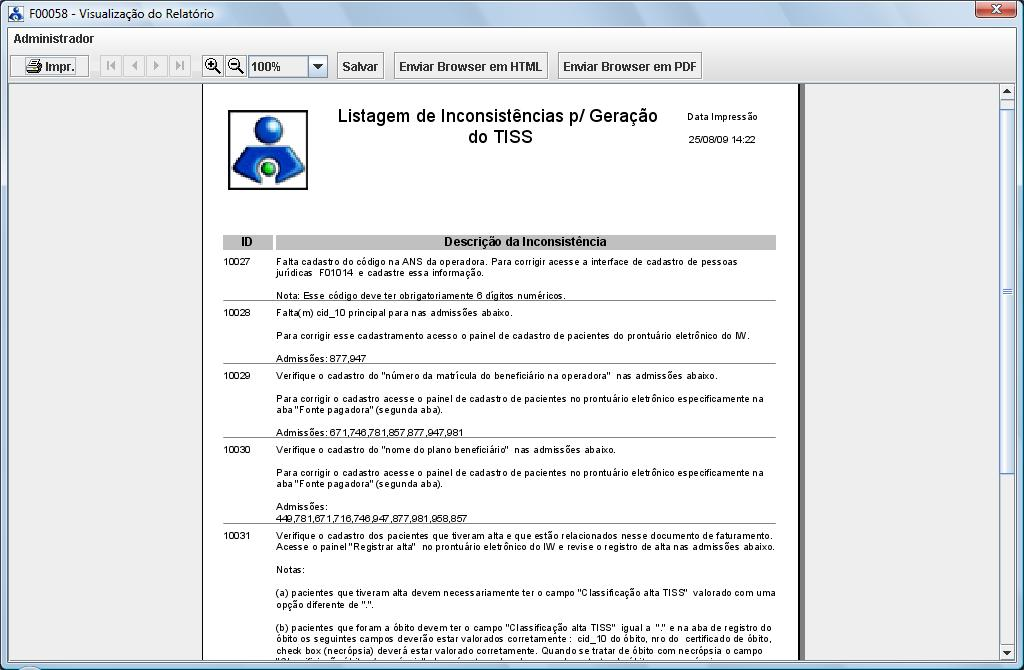The image size is (1024, 670).
Task: Select inconsistency ID 10027
Action: point(236,262)
